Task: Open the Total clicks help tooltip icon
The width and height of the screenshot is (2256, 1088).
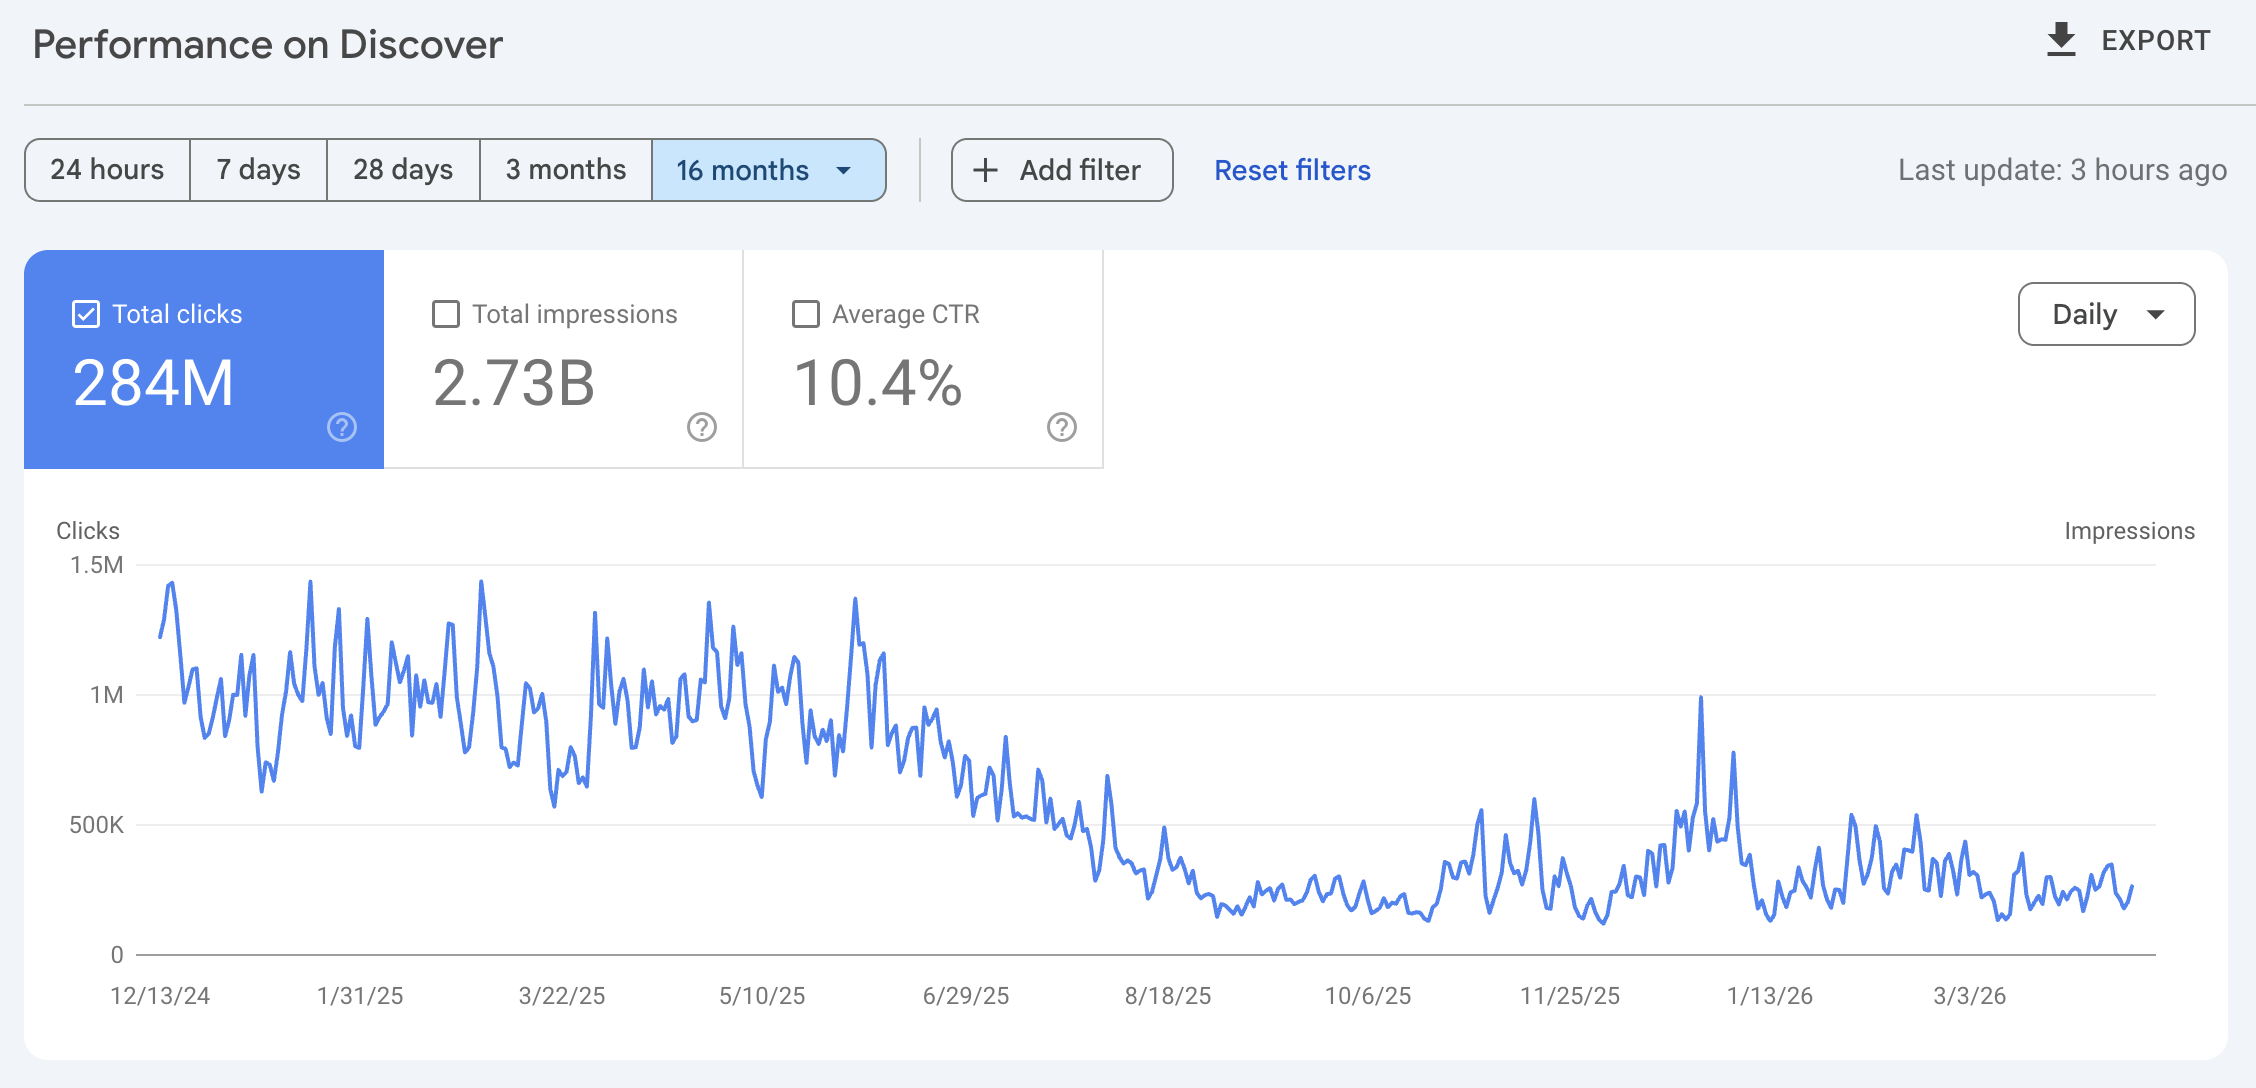Action: click(x=341, y=427)
